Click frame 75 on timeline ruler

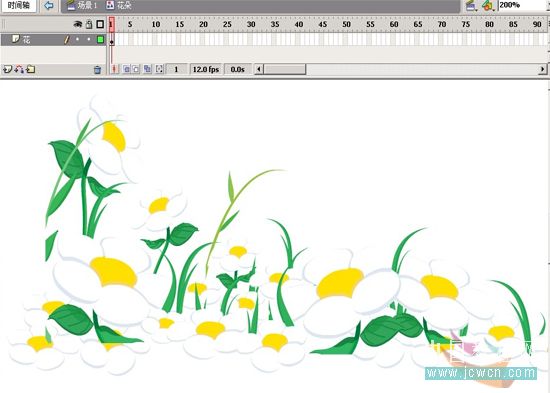pos(465,24)
